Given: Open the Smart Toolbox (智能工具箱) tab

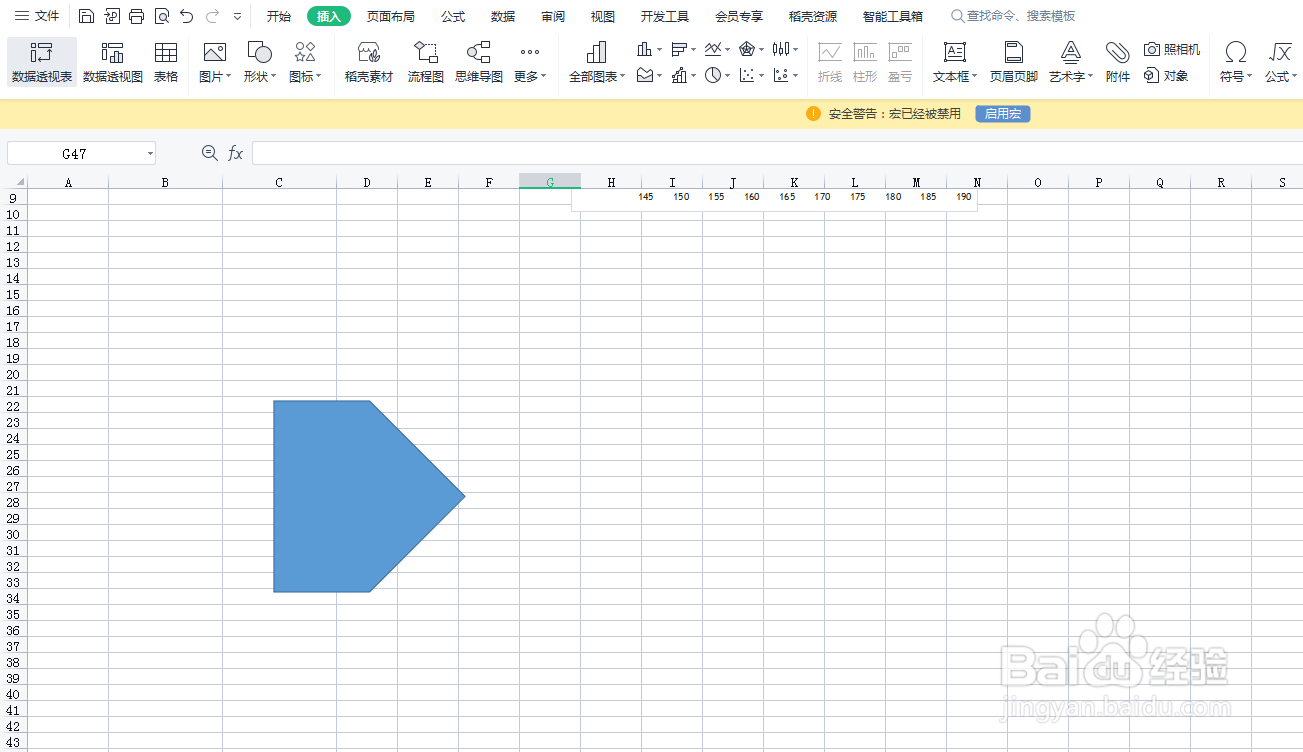Looking at the screenshot, I should pos(893,17).
